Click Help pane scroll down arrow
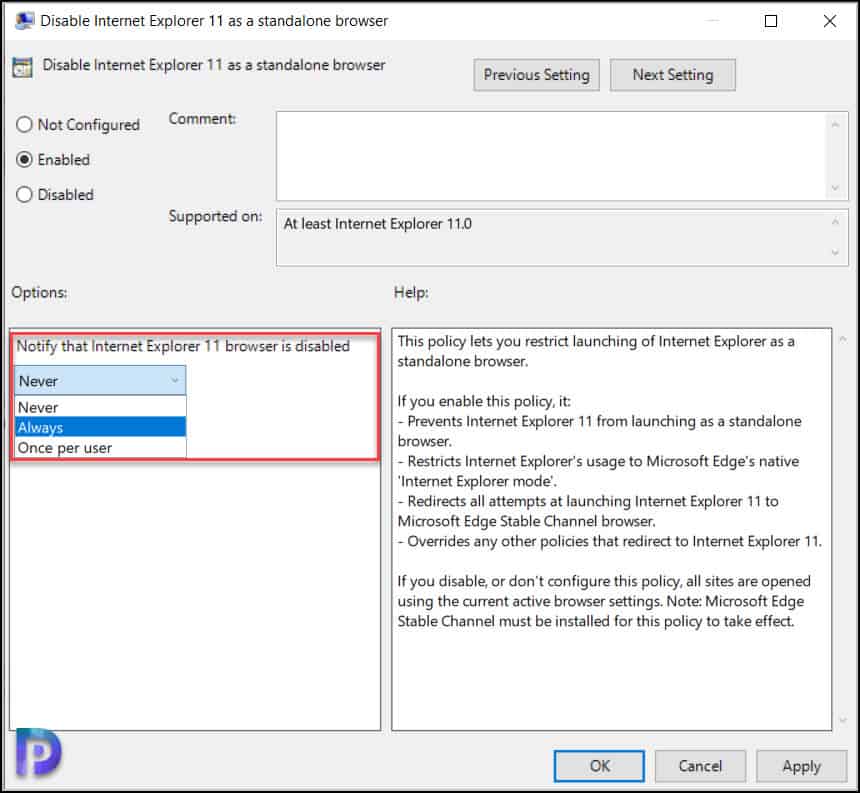The width and height of the screenshot is (860, 793). (843, 720)
